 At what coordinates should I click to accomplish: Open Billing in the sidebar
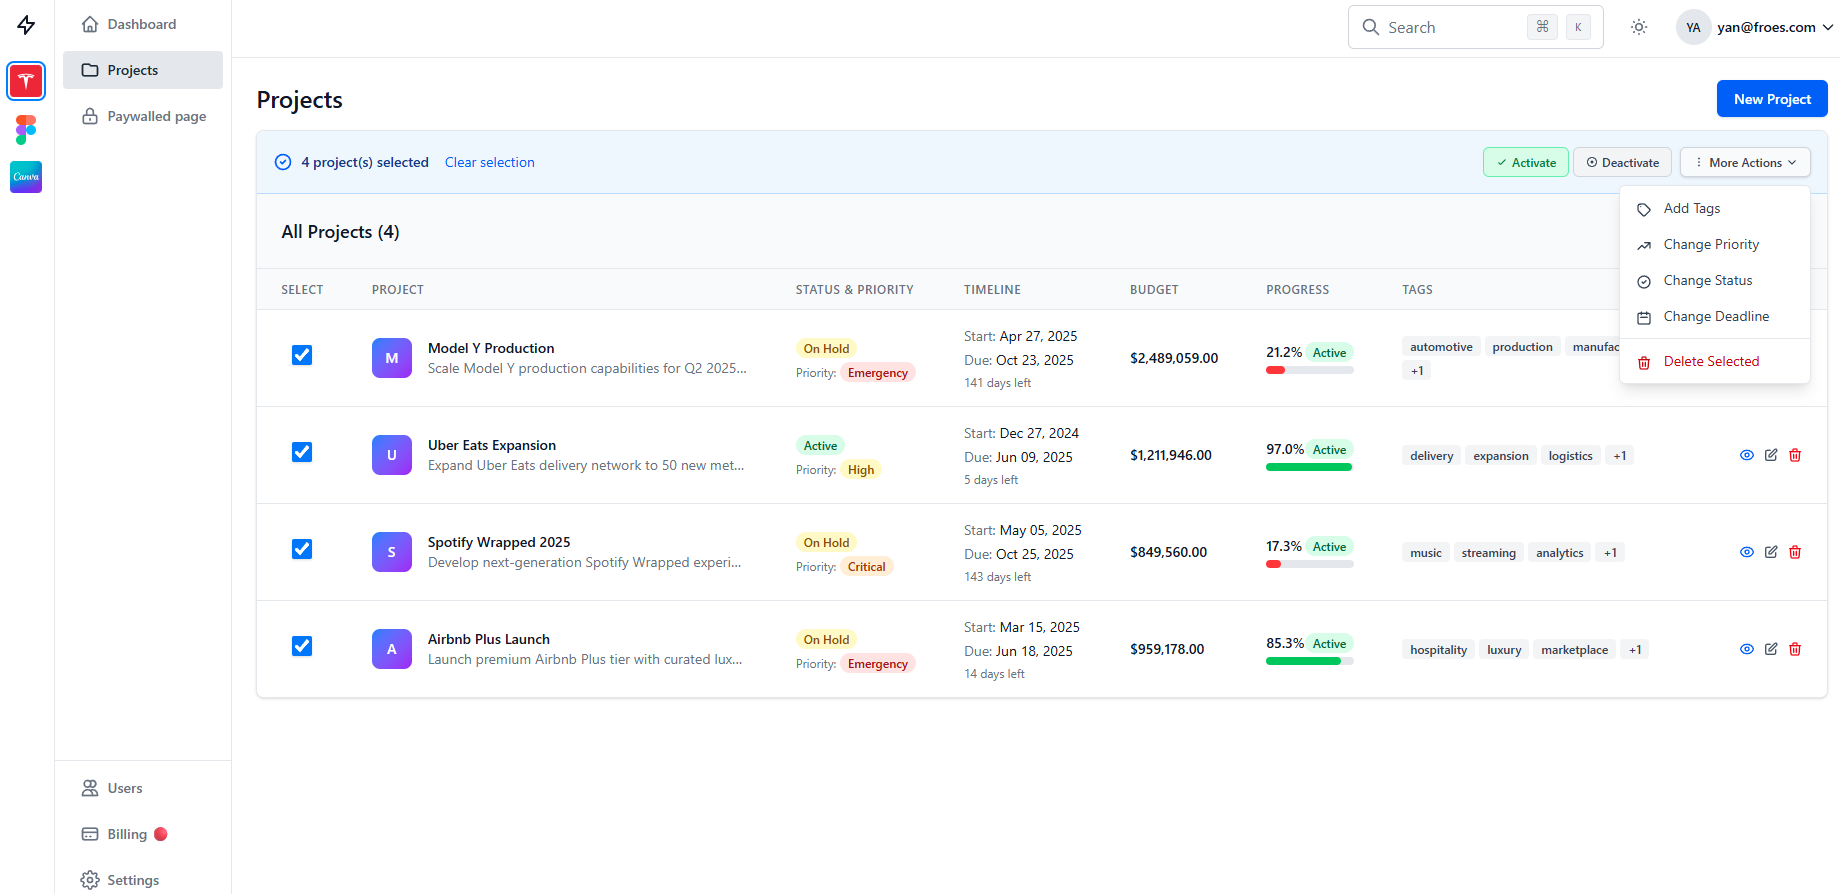coord(142,834)
